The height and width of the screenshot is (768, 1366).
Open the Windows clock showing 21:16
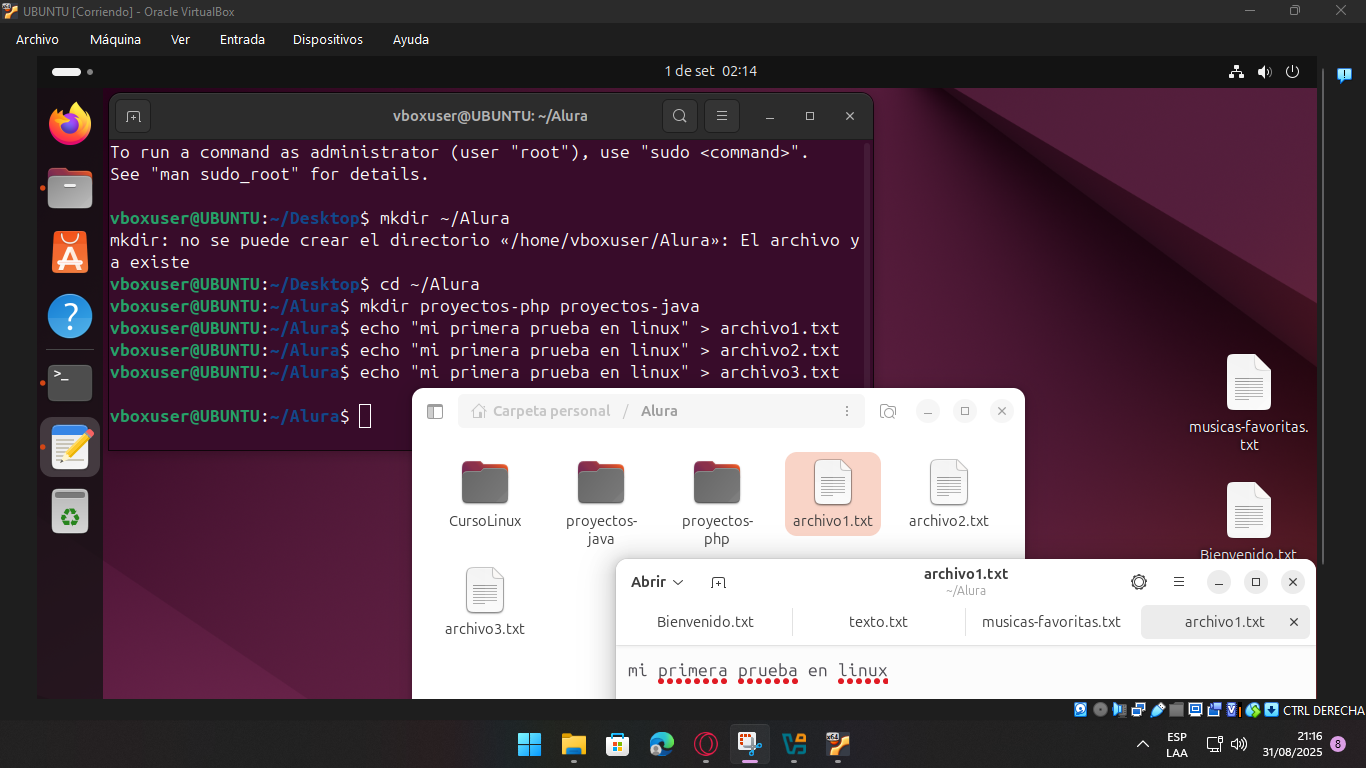1292,744
